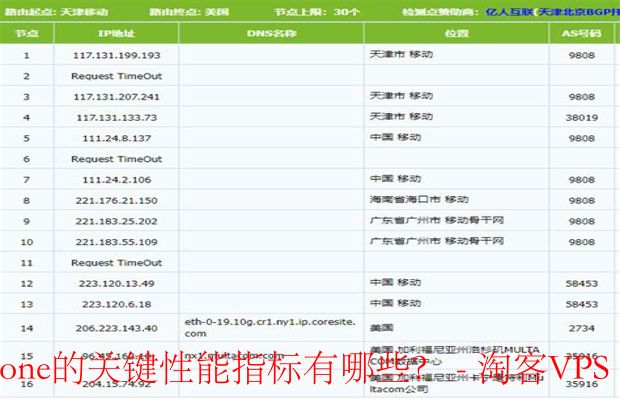
Task: Select row 9 location 广东省广州市 移动骨干网
Action: click(x=437, y=220)
